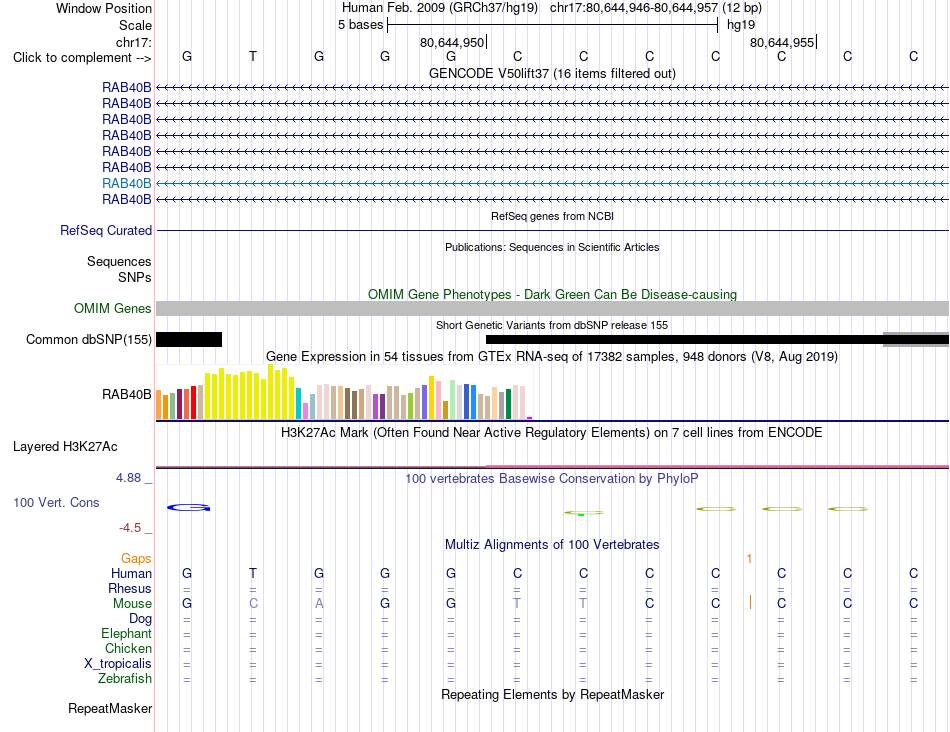
Task: Click the Scale track label
Action: [135, 25]
